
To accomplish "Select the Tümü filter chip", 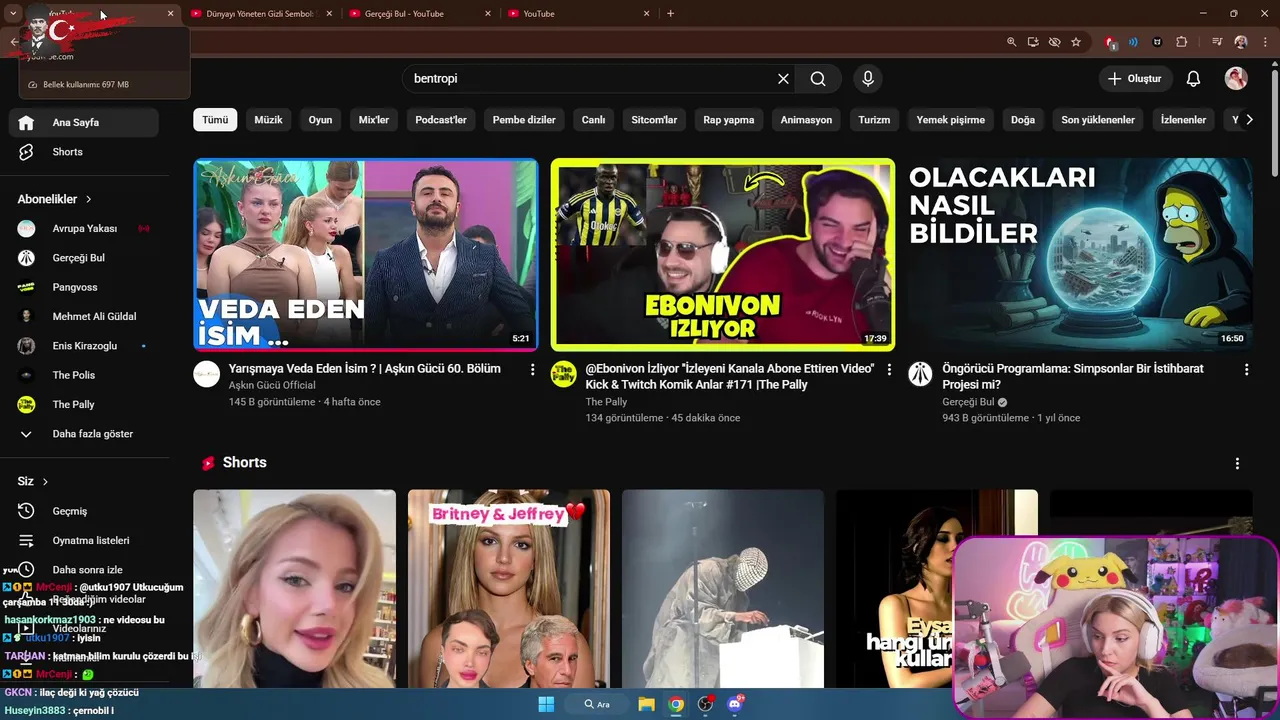I will click(x=215, y=120).
